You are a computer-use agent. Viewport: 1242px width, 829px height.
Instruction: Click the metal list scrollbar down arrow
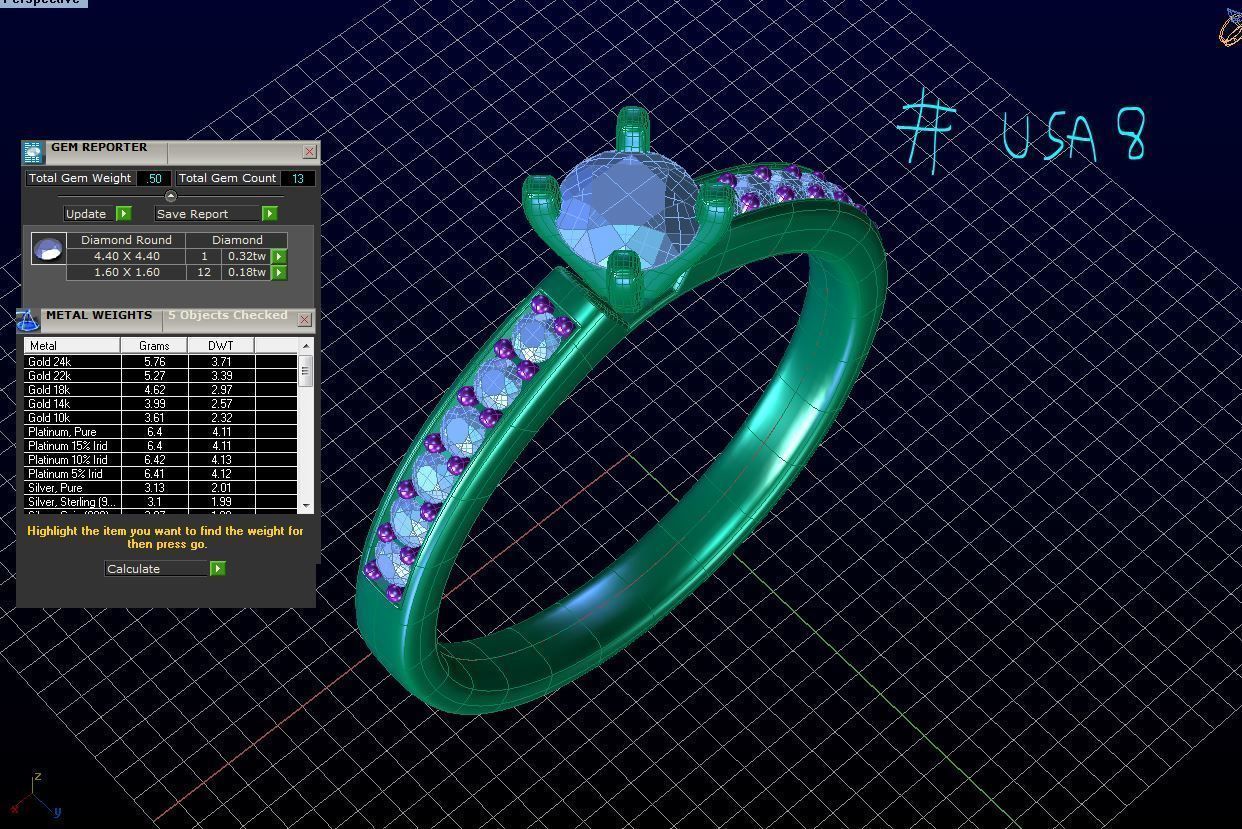coord(306,506)
